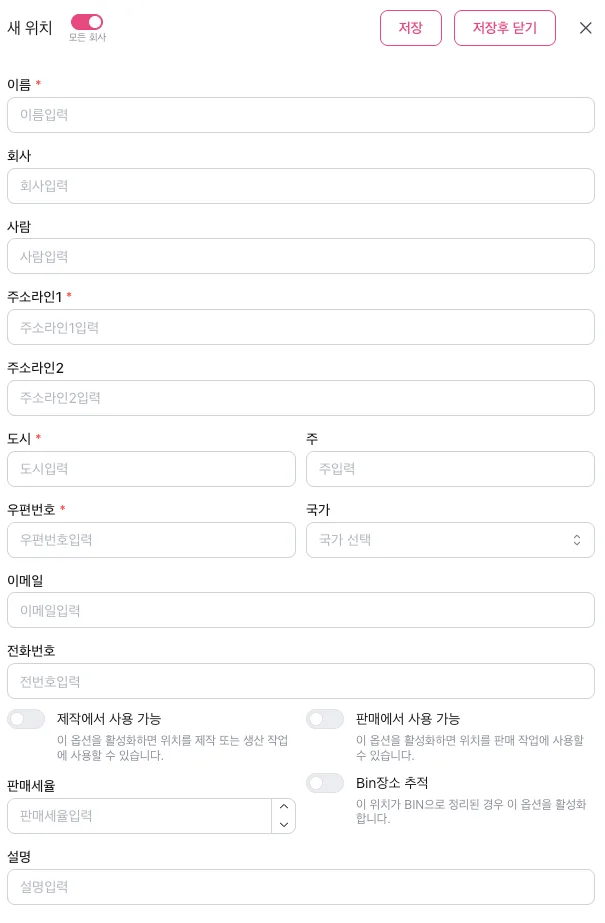The width and height of the screenshot is (605, 923).
Task: Select the 우편번호 input field
Action: pos(151,540)
